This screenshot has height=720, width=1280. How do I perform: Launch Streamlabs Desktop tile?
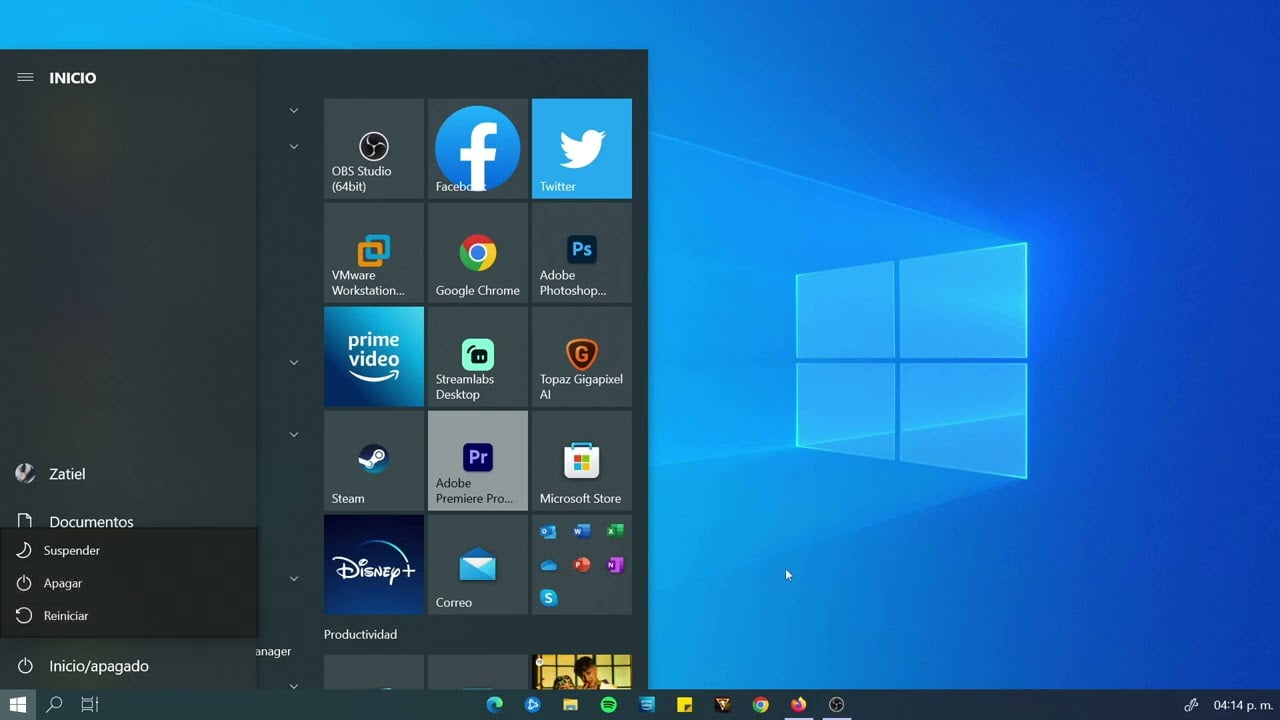(478, 356)
